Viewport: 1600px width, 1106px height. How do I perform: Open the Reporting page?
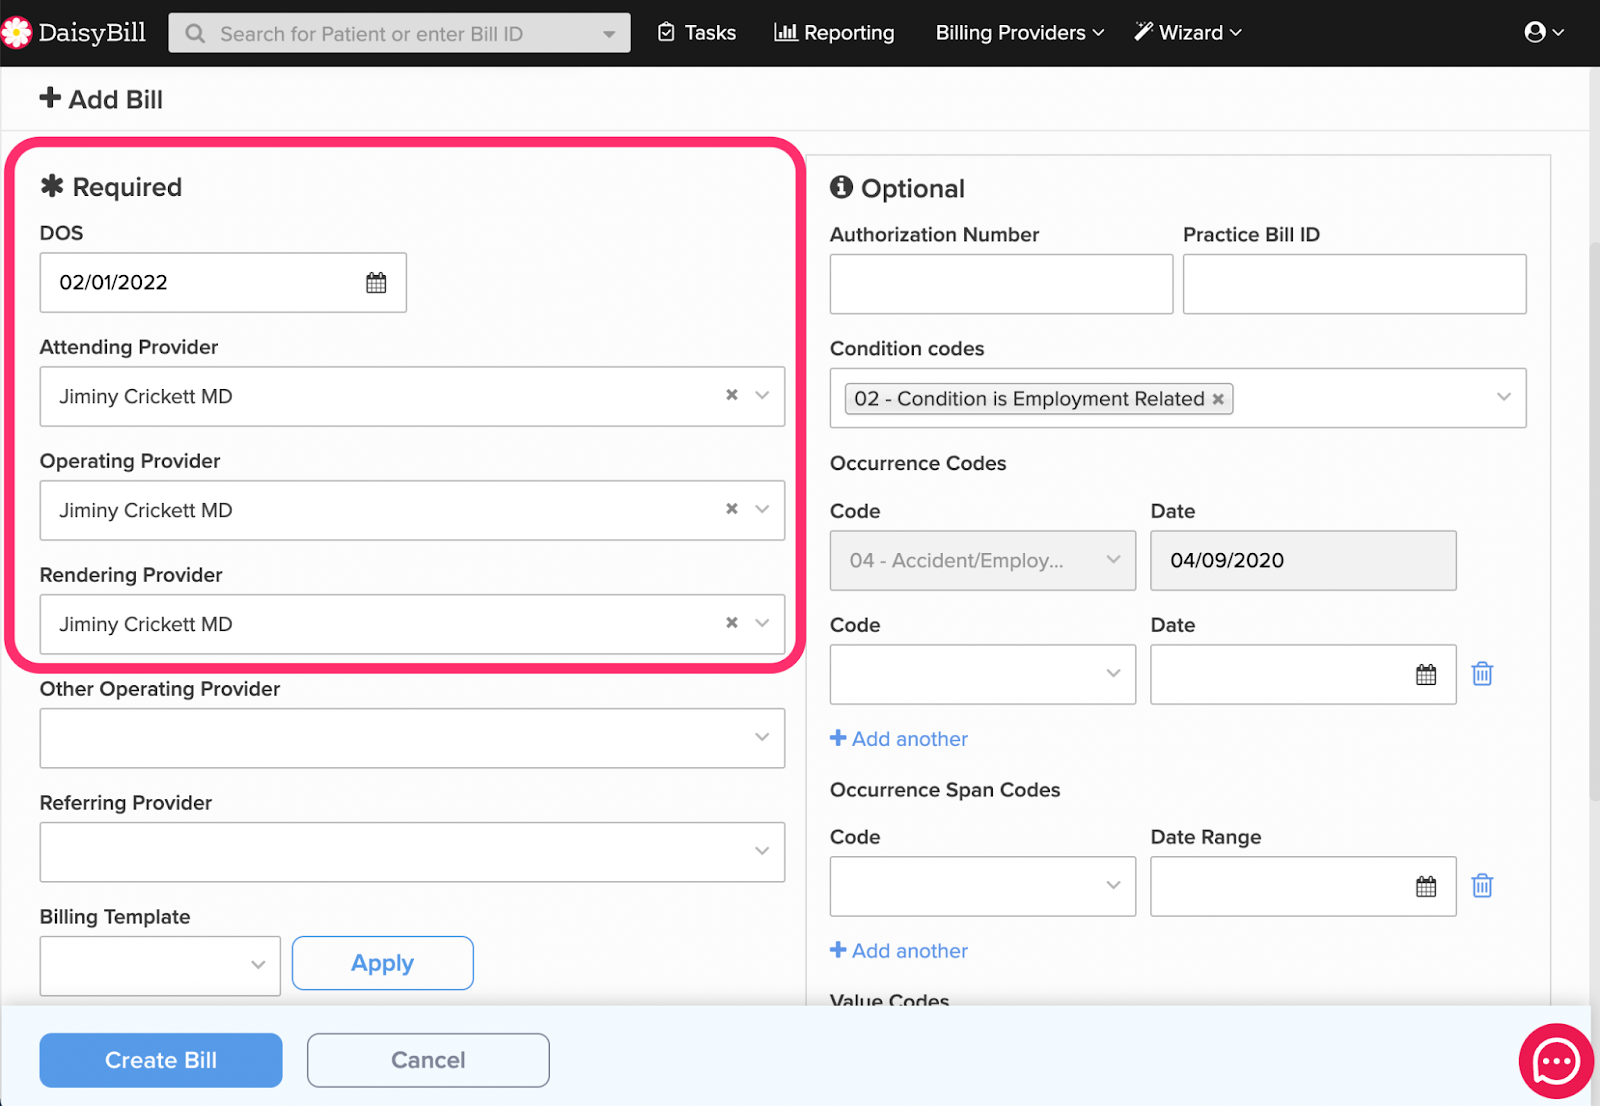tap(834, 33)
